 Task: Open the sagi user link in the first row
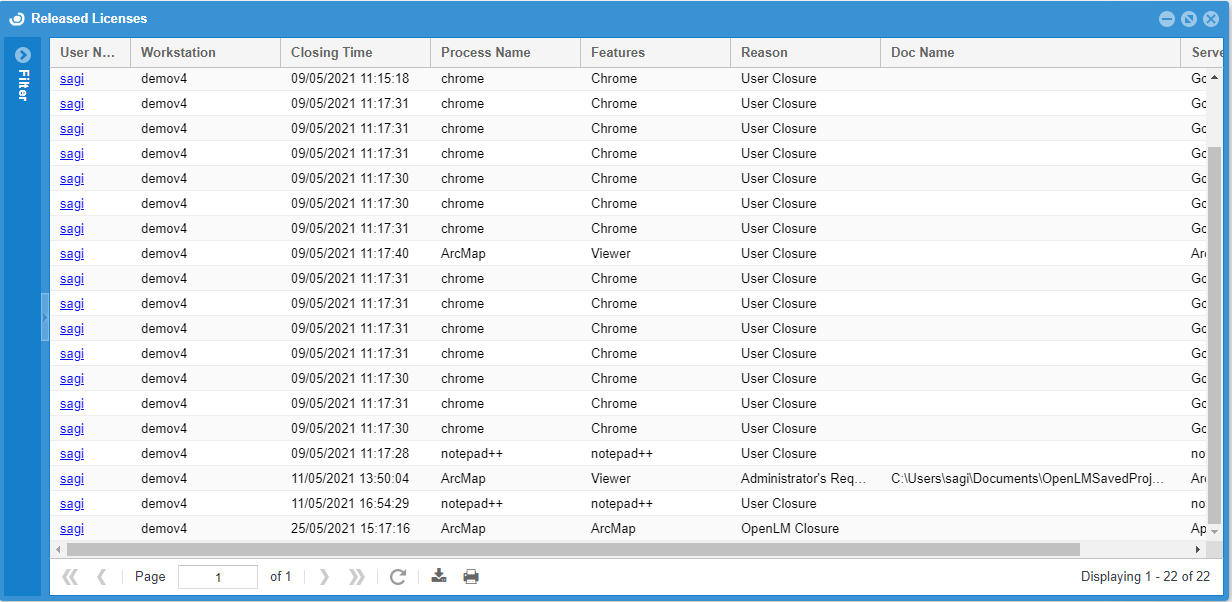coord(72,79)
